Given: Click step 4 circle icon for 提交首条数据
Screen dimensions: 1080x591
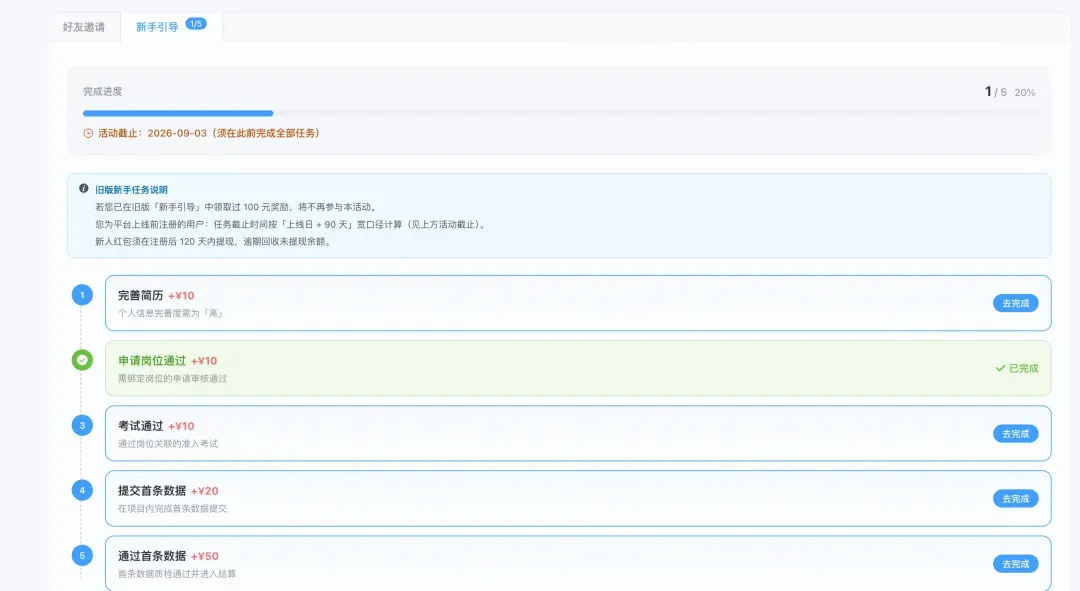Looking at the screenshot, I should (x=82, y=490).
